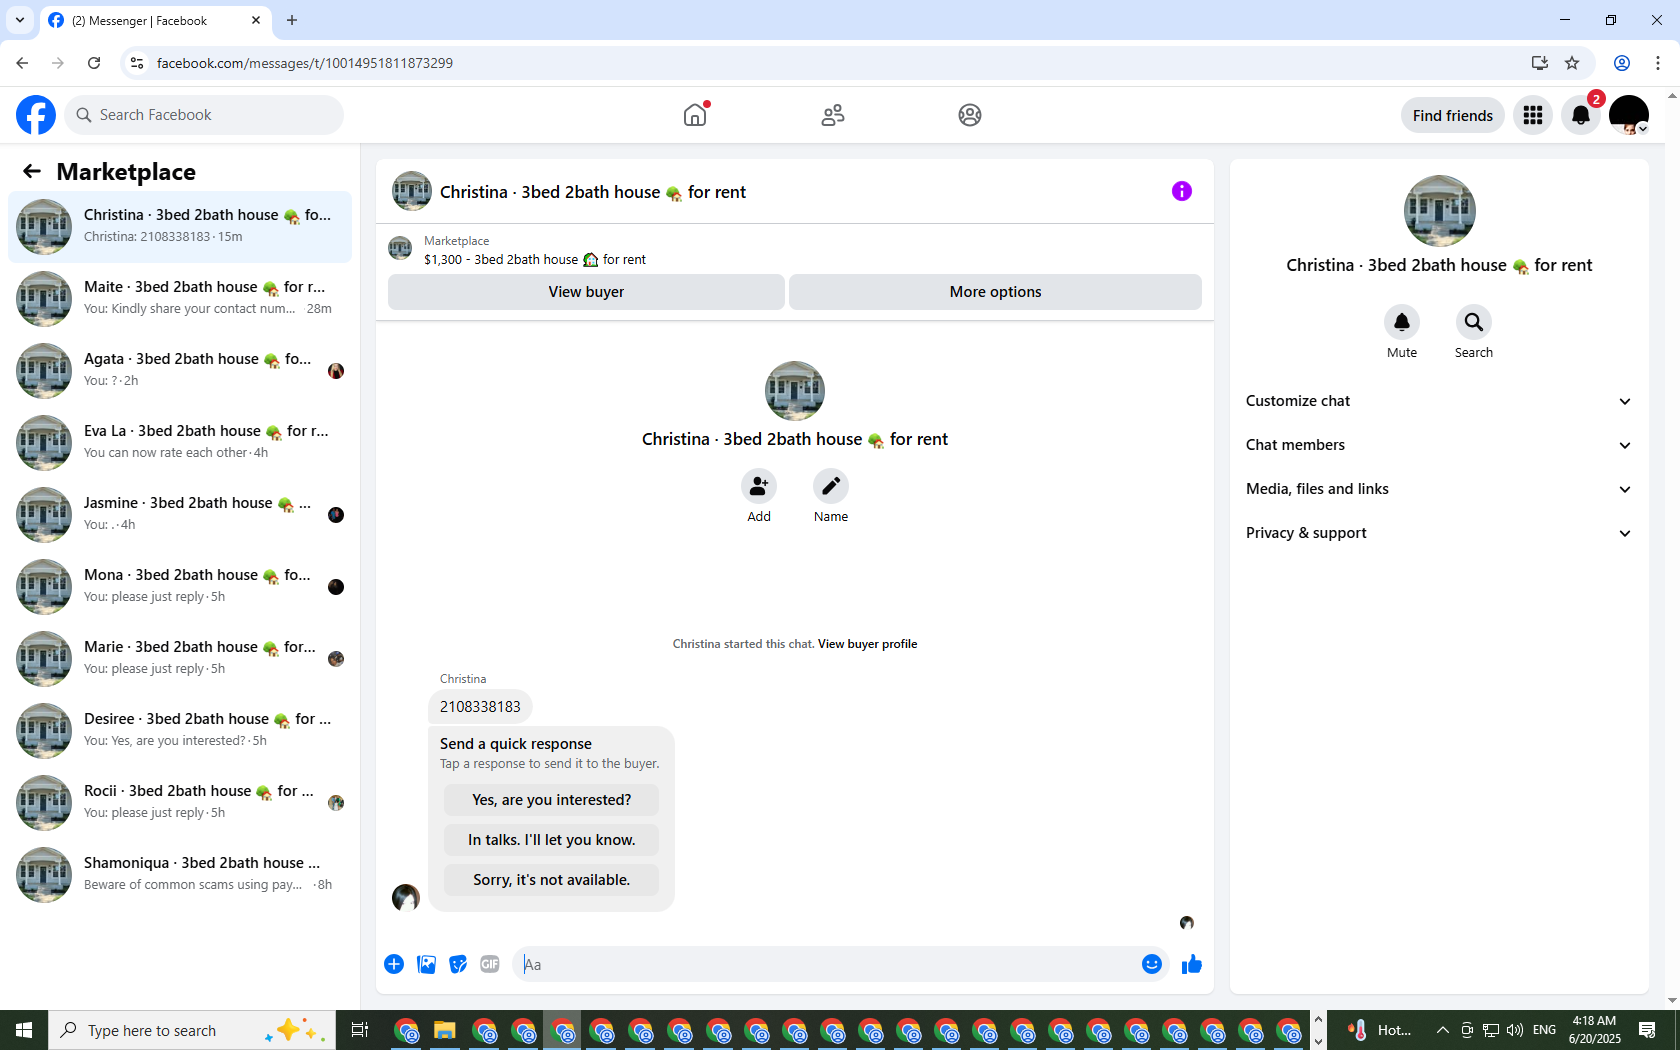Viewport: 1680px width, 1050px height.
Task: Expand Customize chat section
Action: click(1439, 401)
